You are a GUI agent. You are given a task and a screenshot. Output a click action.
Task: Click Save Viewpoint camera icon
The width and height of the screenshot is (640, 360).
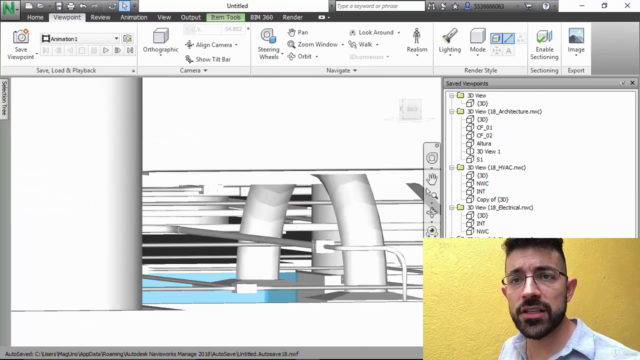pos(20,37)
